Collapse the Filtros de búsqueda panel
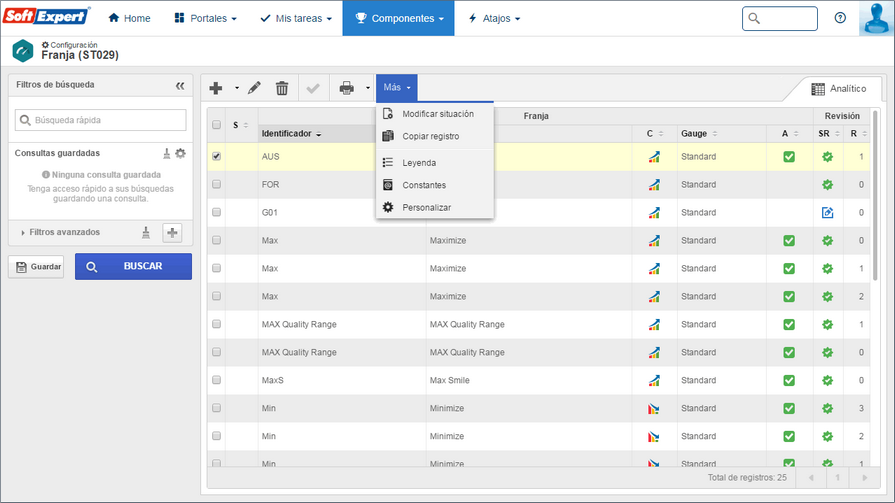Viewport: 895px width, 503px height. (x=180, y=86)
